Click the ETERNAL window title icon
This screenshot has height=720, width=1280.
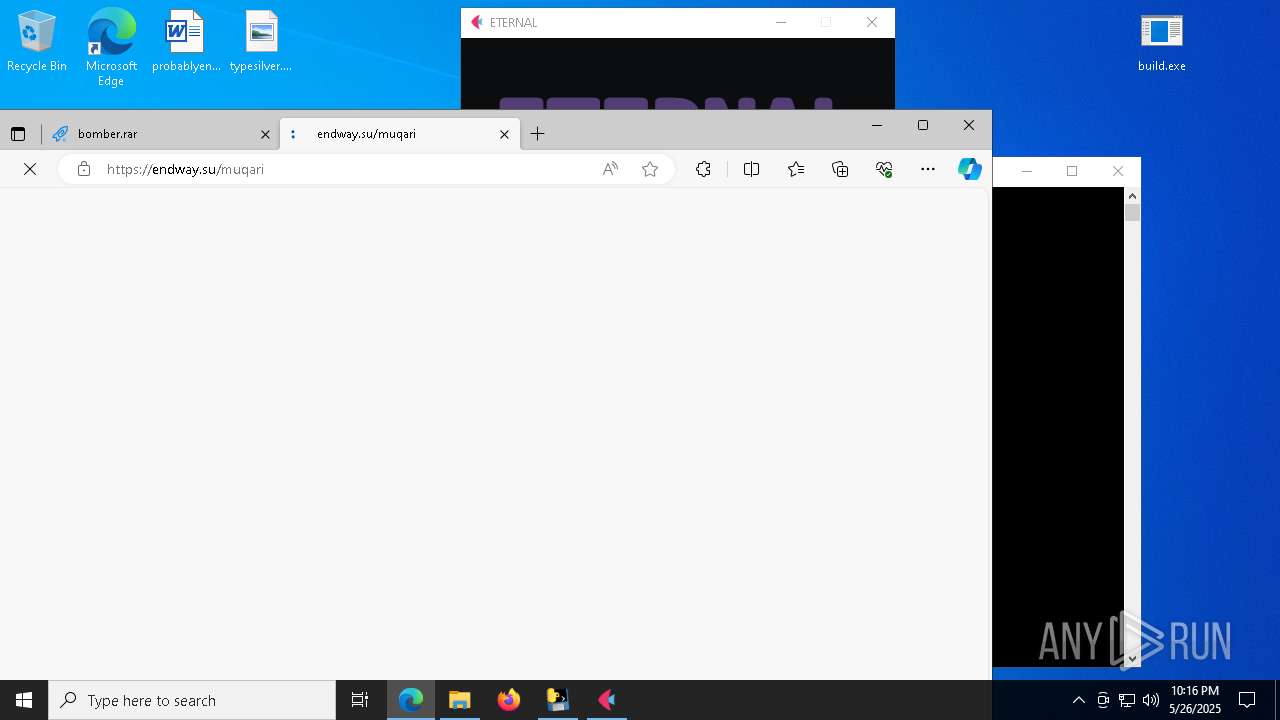click(476, 22)
